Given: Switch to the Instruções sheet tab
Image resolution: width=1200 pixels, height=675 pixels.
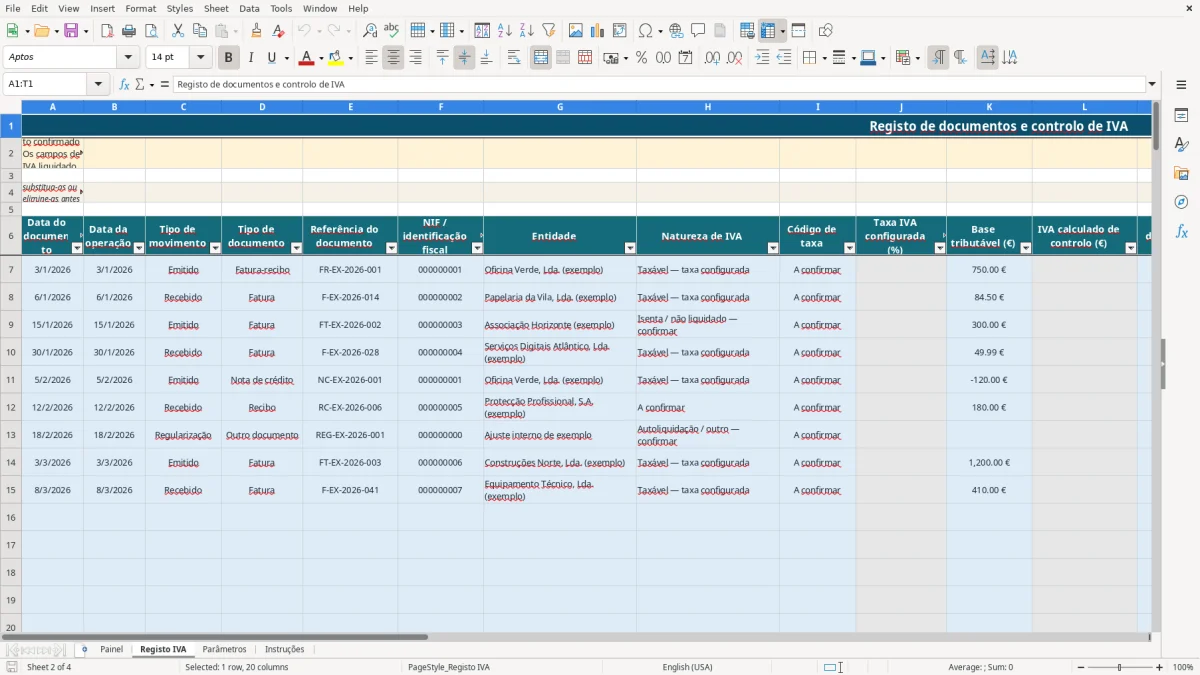Looking at the screenshot, I should pyautogui.click(x=284, y=649).
